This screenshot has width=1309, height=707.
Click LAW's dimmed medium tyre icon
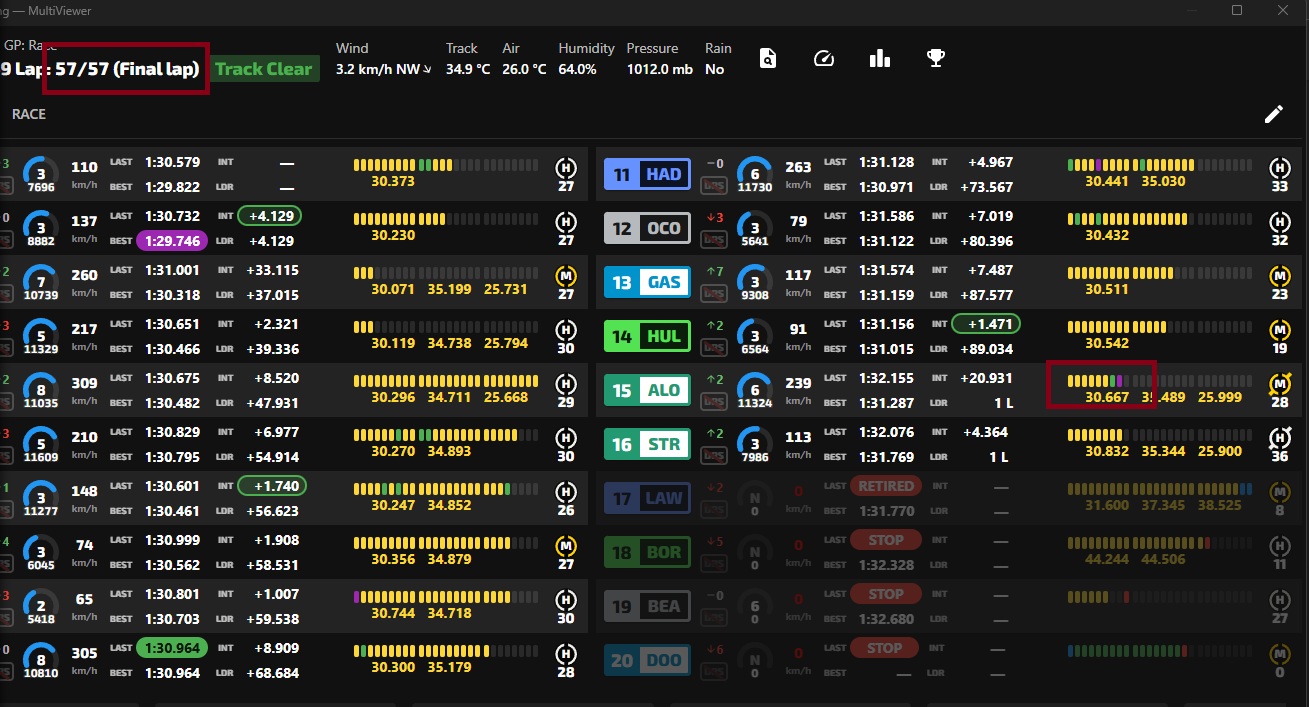1280,492
